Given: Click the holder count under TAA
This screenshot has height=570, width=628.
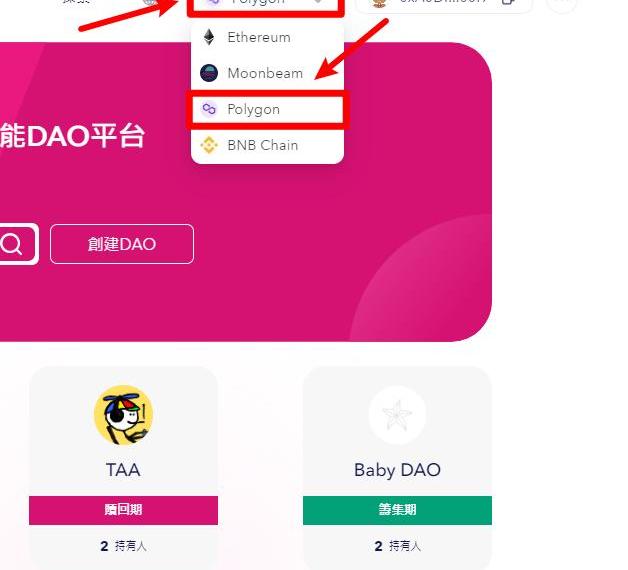Looking at the screenshot, I should (123, 546).
